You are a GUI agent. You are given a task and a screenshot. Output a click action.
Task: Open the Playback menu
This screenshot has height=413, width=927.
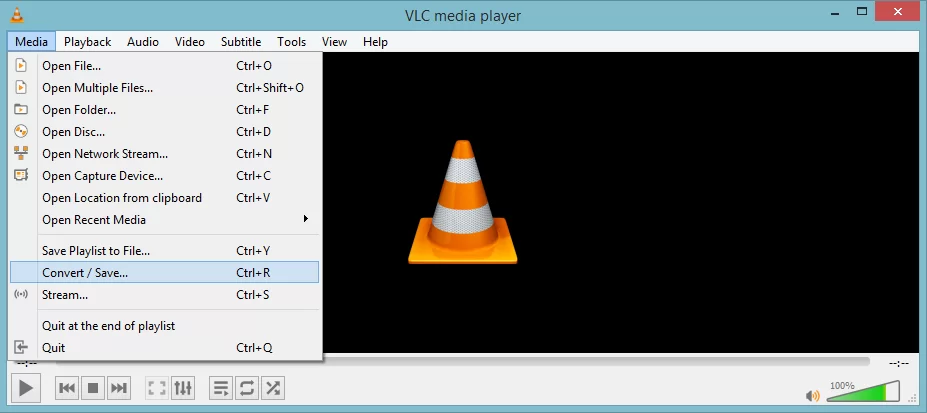tap(87, 41)
